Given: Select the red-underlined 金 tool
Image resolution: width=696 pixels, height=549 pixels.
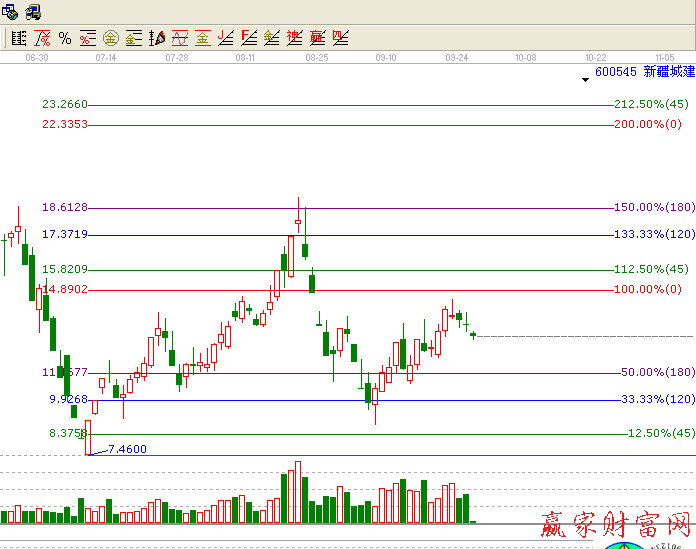Looking at the screenshot, I should point(203,39).
